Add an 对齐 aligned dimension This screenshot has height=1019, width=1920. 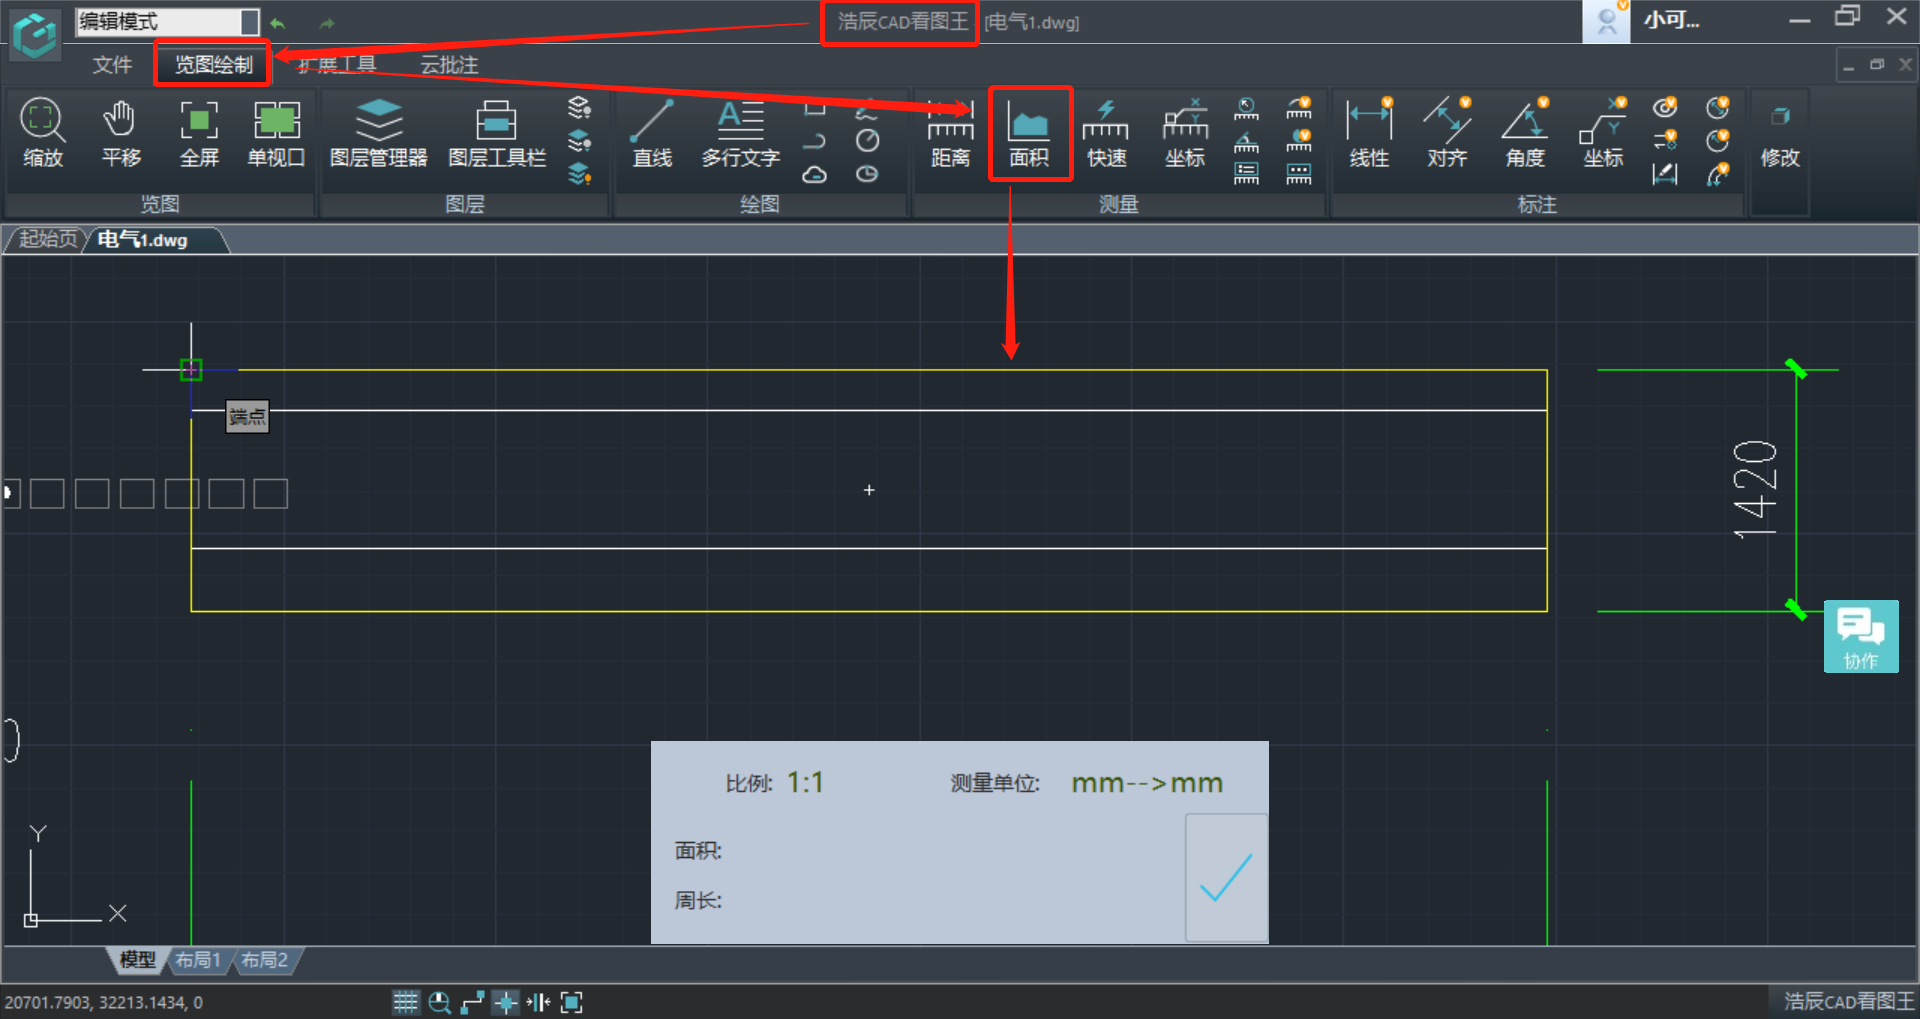(1447, 133)
